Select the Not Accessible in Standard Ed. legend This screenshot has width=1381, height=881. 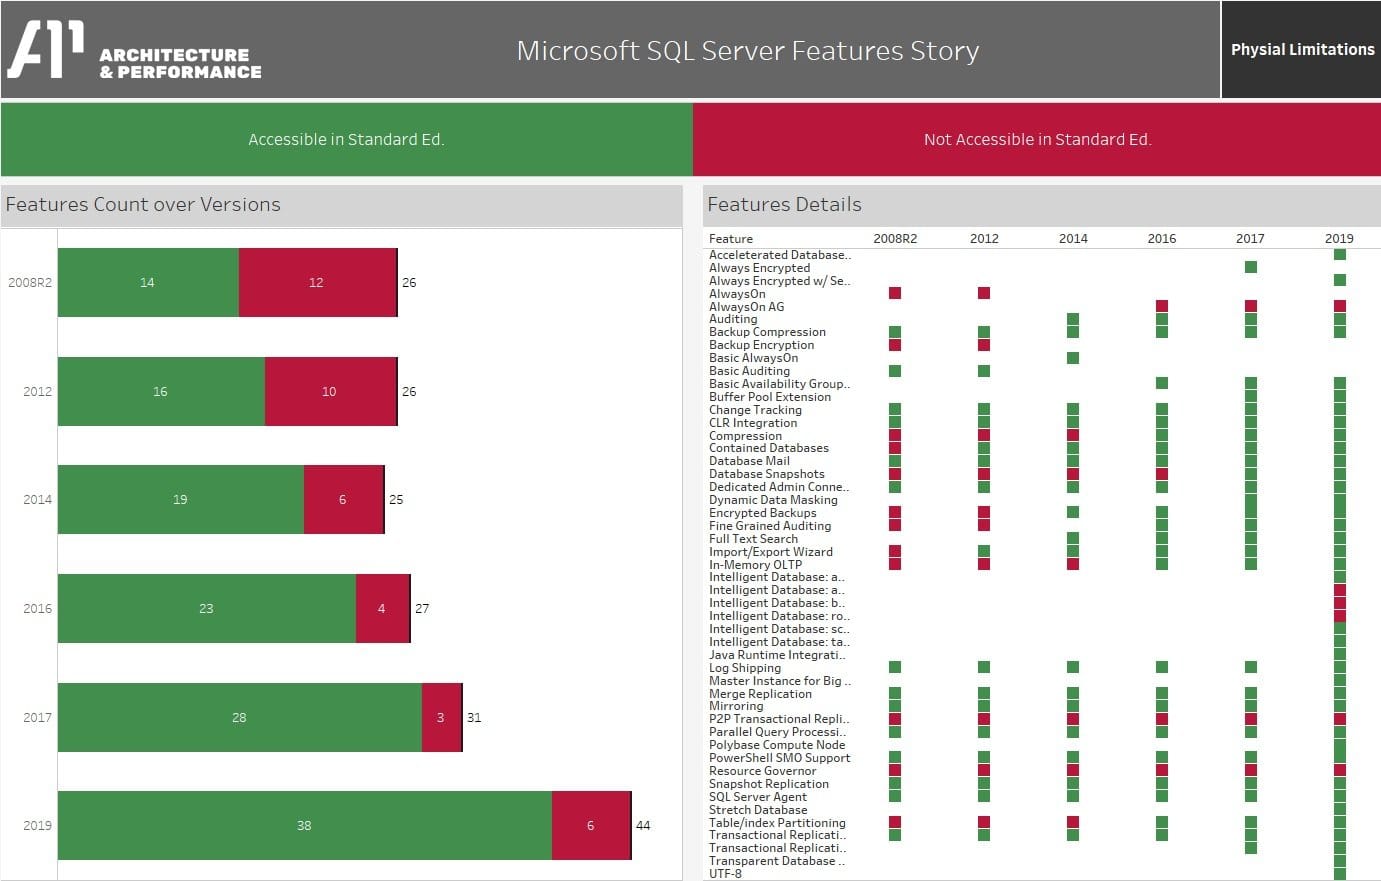coord(1037,140)
